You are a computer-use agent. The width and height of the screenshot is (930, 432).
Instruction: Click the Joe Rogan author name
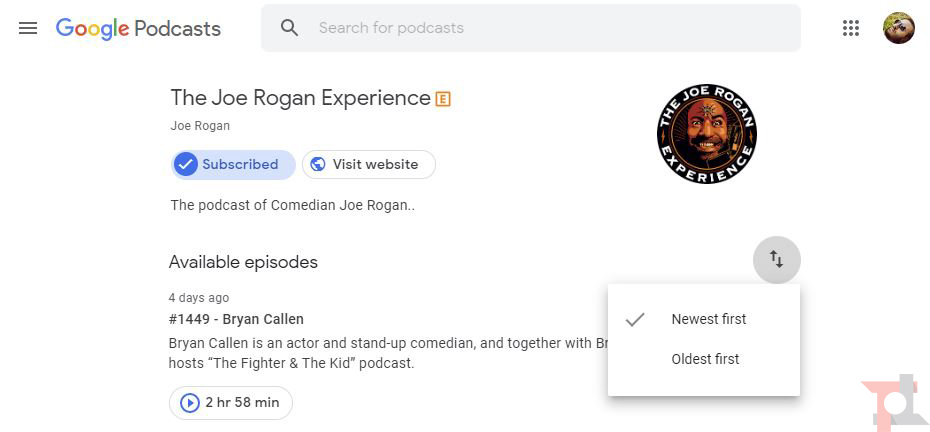coord(200,126)
